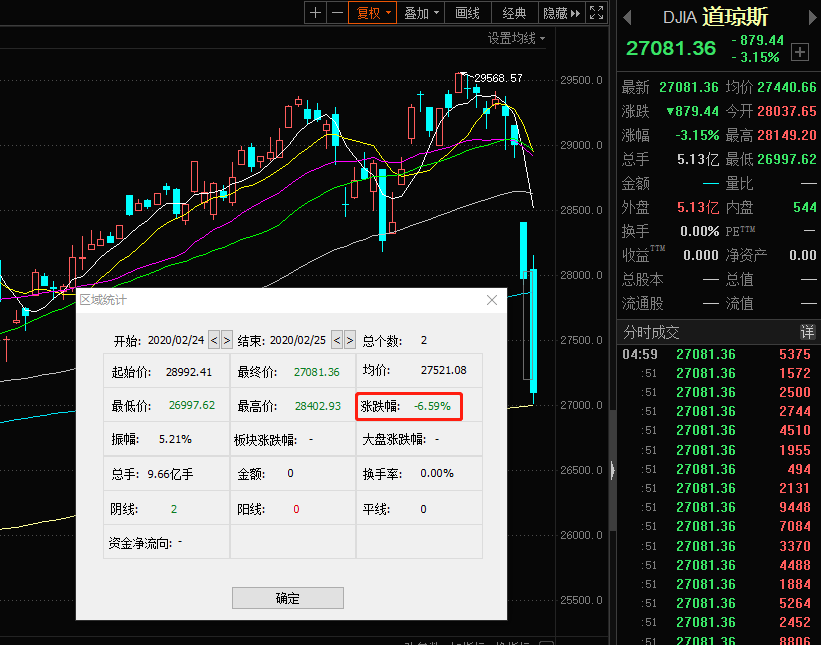The width and height of the screenshot is (821, 645).
Task: Move start date forward one day
Action: point(227,340)
